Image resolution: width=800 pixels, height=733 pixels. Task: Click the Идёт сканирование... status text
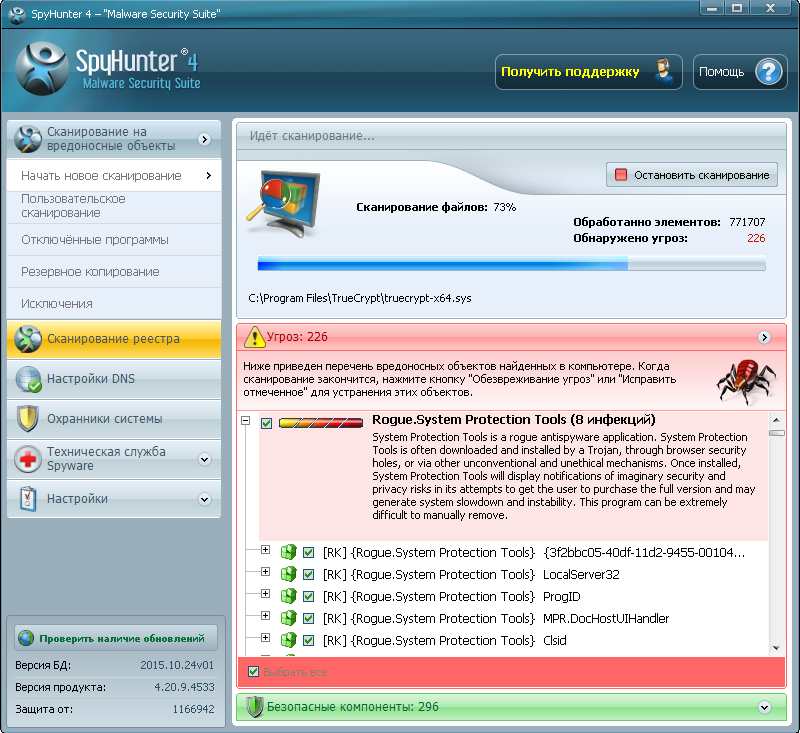312,136
